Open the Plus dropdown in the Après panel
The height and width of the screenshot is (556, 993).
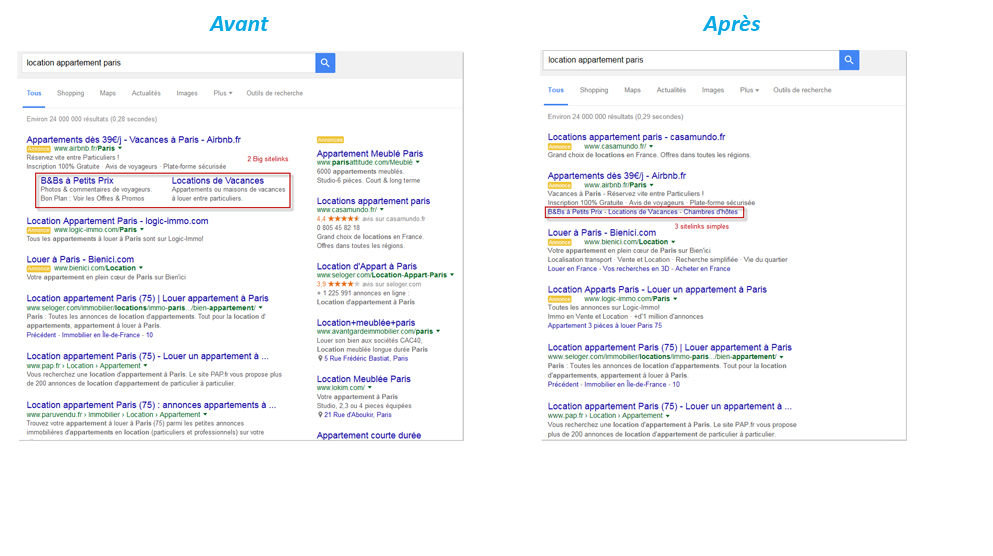point(749,90)
